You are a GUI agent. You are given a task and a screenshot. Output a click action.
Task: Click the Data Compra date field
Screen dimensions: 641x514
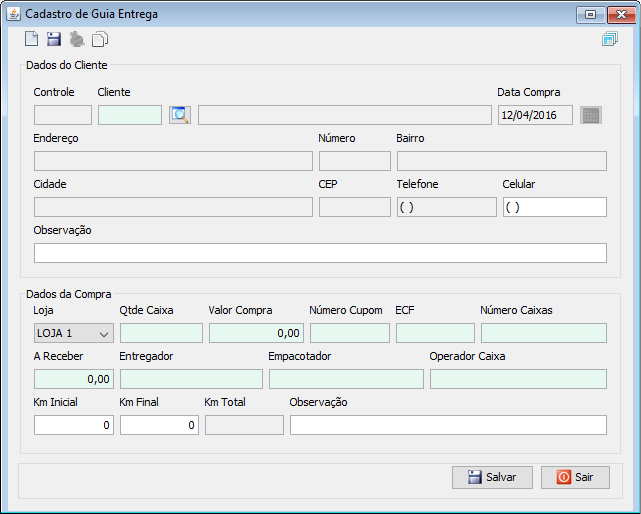[x=535, y=115]
